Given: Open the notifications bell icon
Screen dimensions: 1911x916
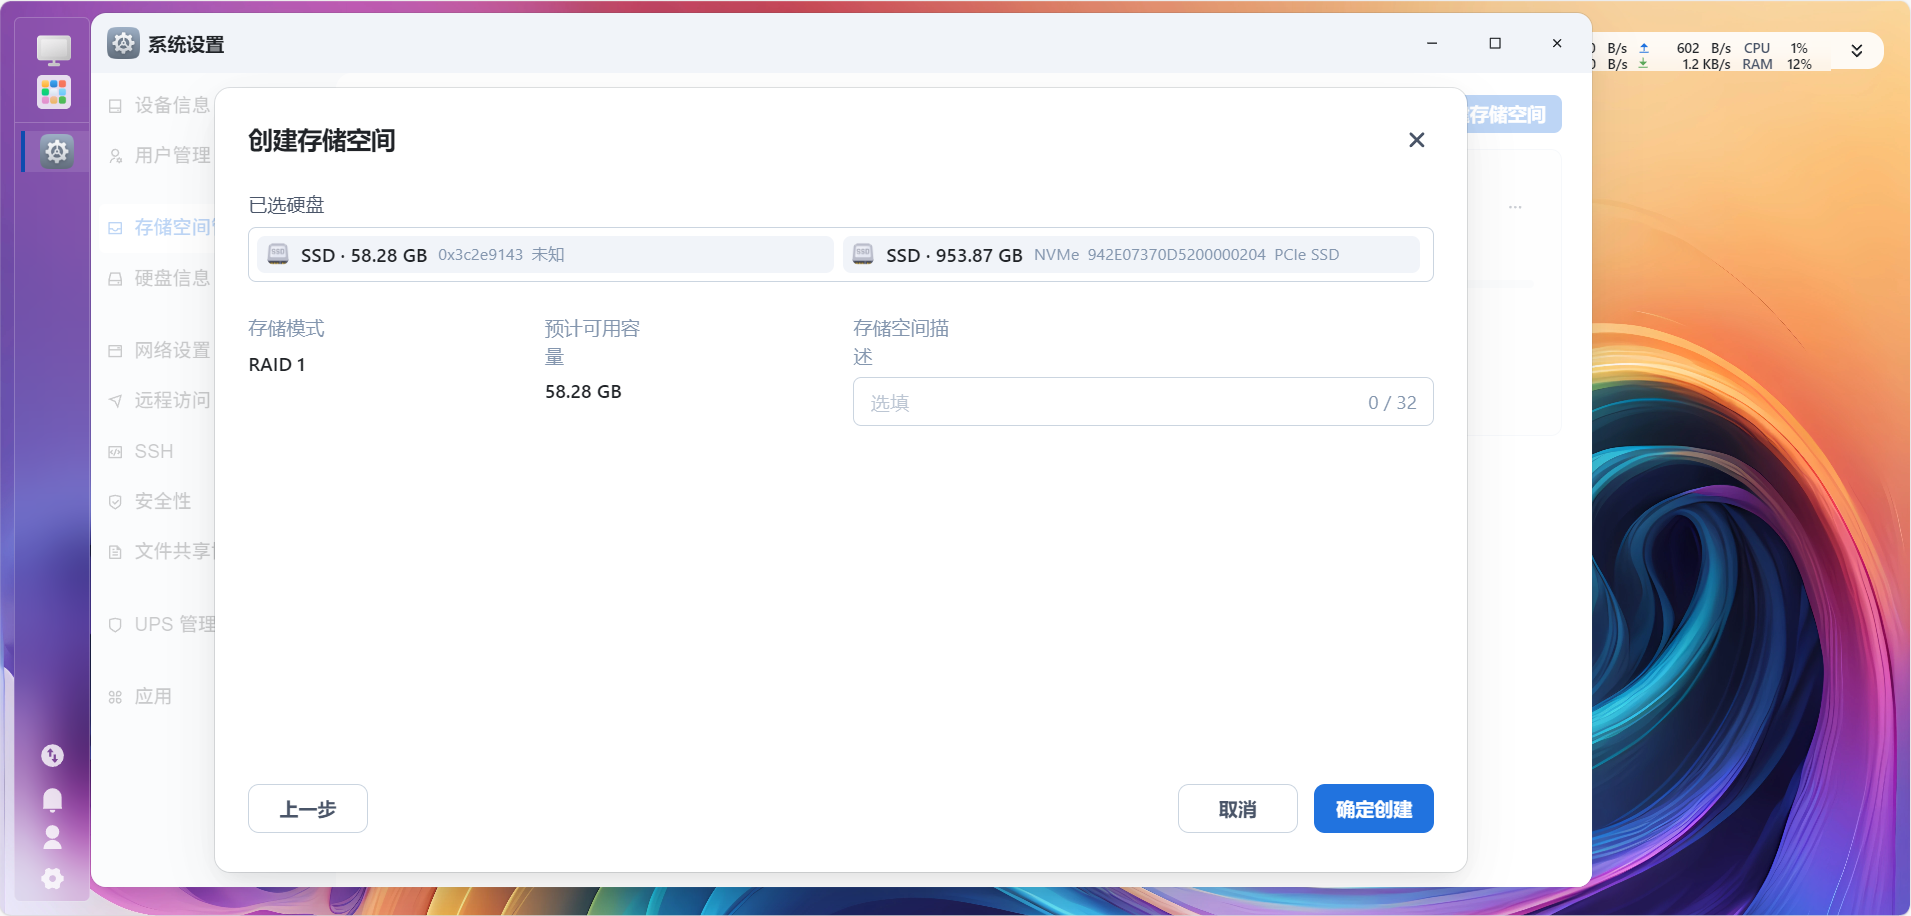Looking at the screenshot, I should click(53, 799).
